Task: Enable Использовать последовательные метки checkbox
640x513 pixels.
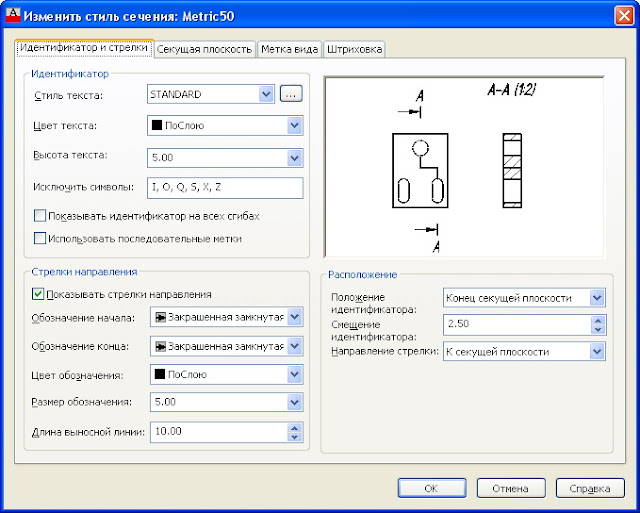Action: (x=40, y=238)
